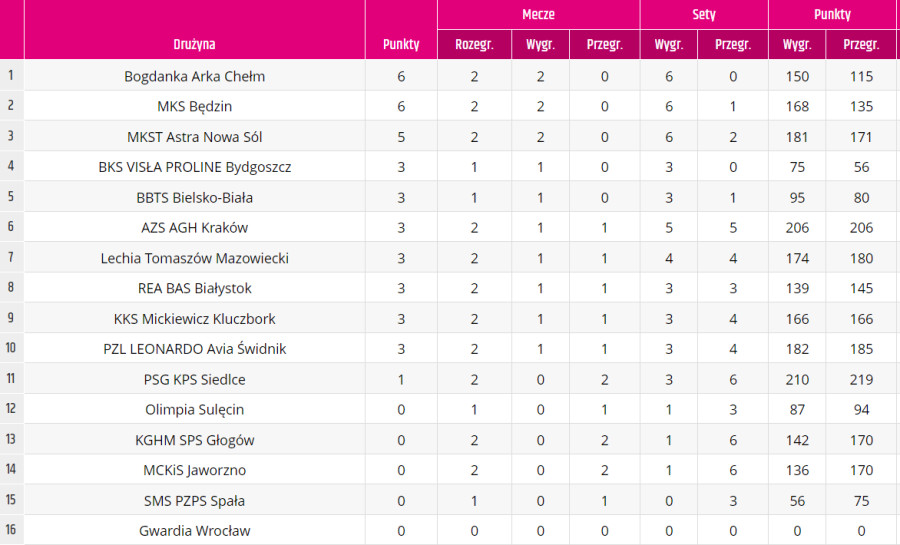900x545 pixels.
Task: Open Bogdanka Arka Chełm team link
Action: pyautogui.click(x=195, y=76)
